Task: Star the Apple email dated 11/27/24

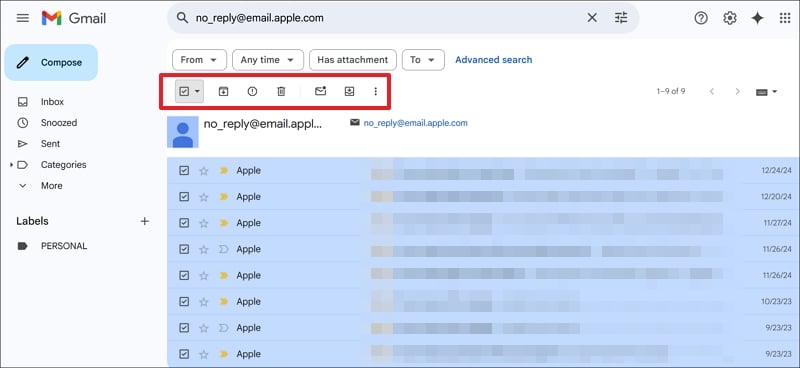Action: (x=204, y=223)
